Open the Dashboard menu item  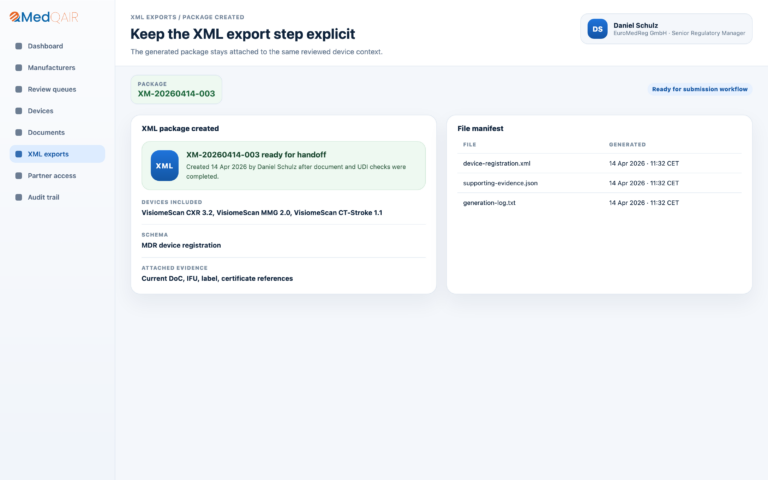click(57, 46)
